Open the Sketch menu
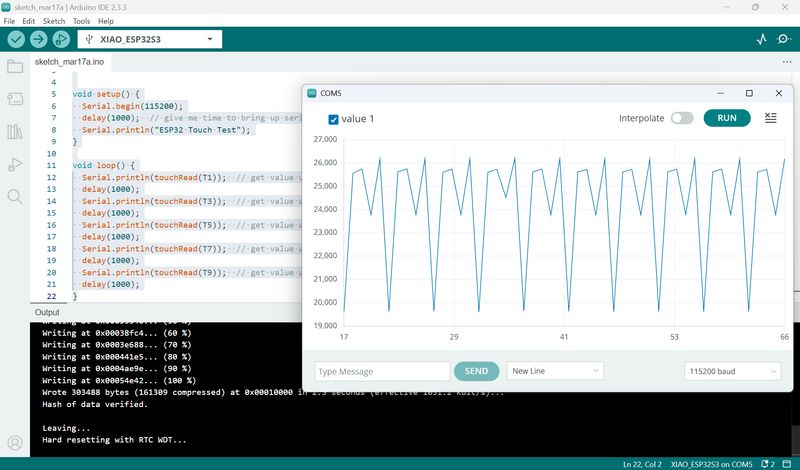 (54, 21)
